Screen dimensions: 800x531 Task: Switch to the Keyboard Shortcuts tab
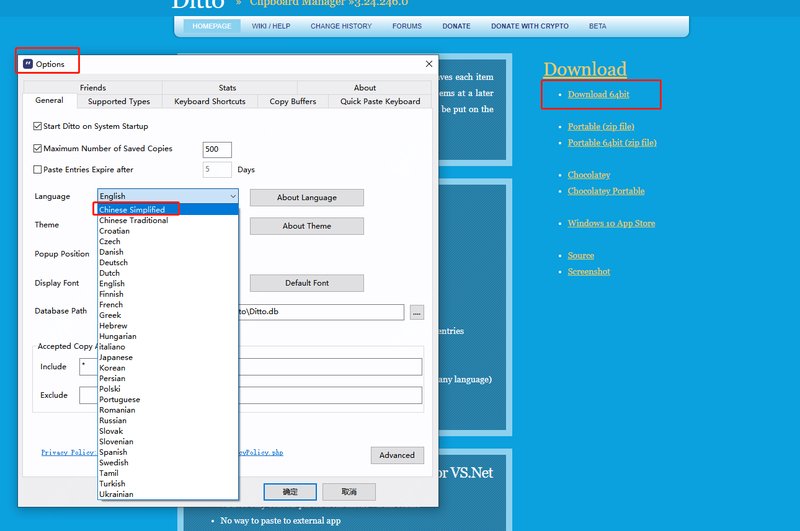(209, 101)
